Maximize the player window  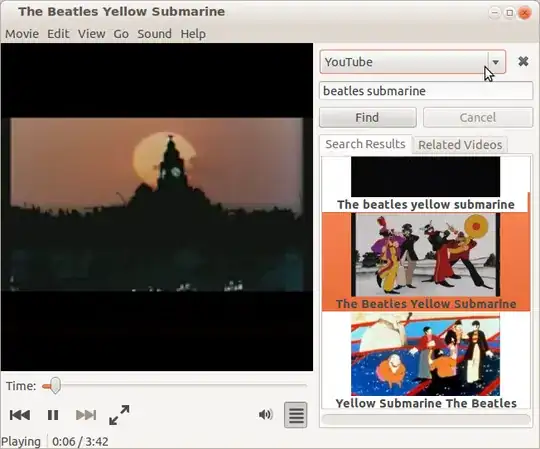pos(509,13)
